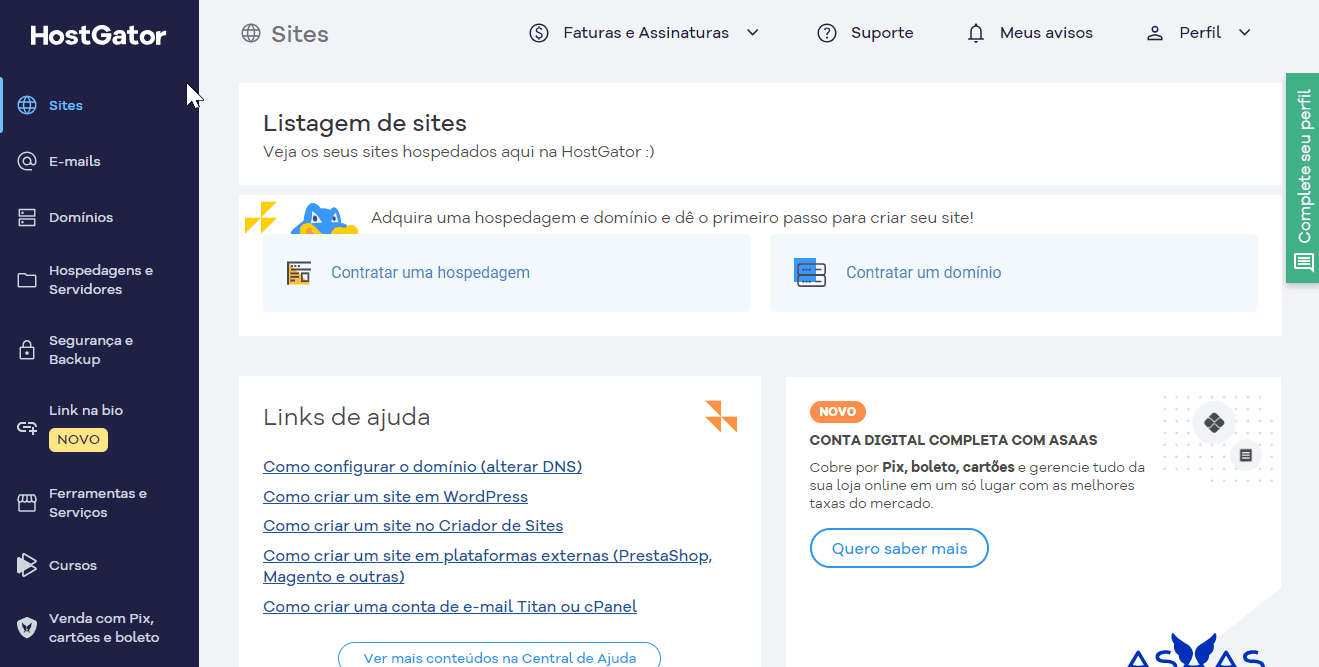Click the chat icon on green side tab
The image size is (1319, 667).
click(x=1303, y=262)
